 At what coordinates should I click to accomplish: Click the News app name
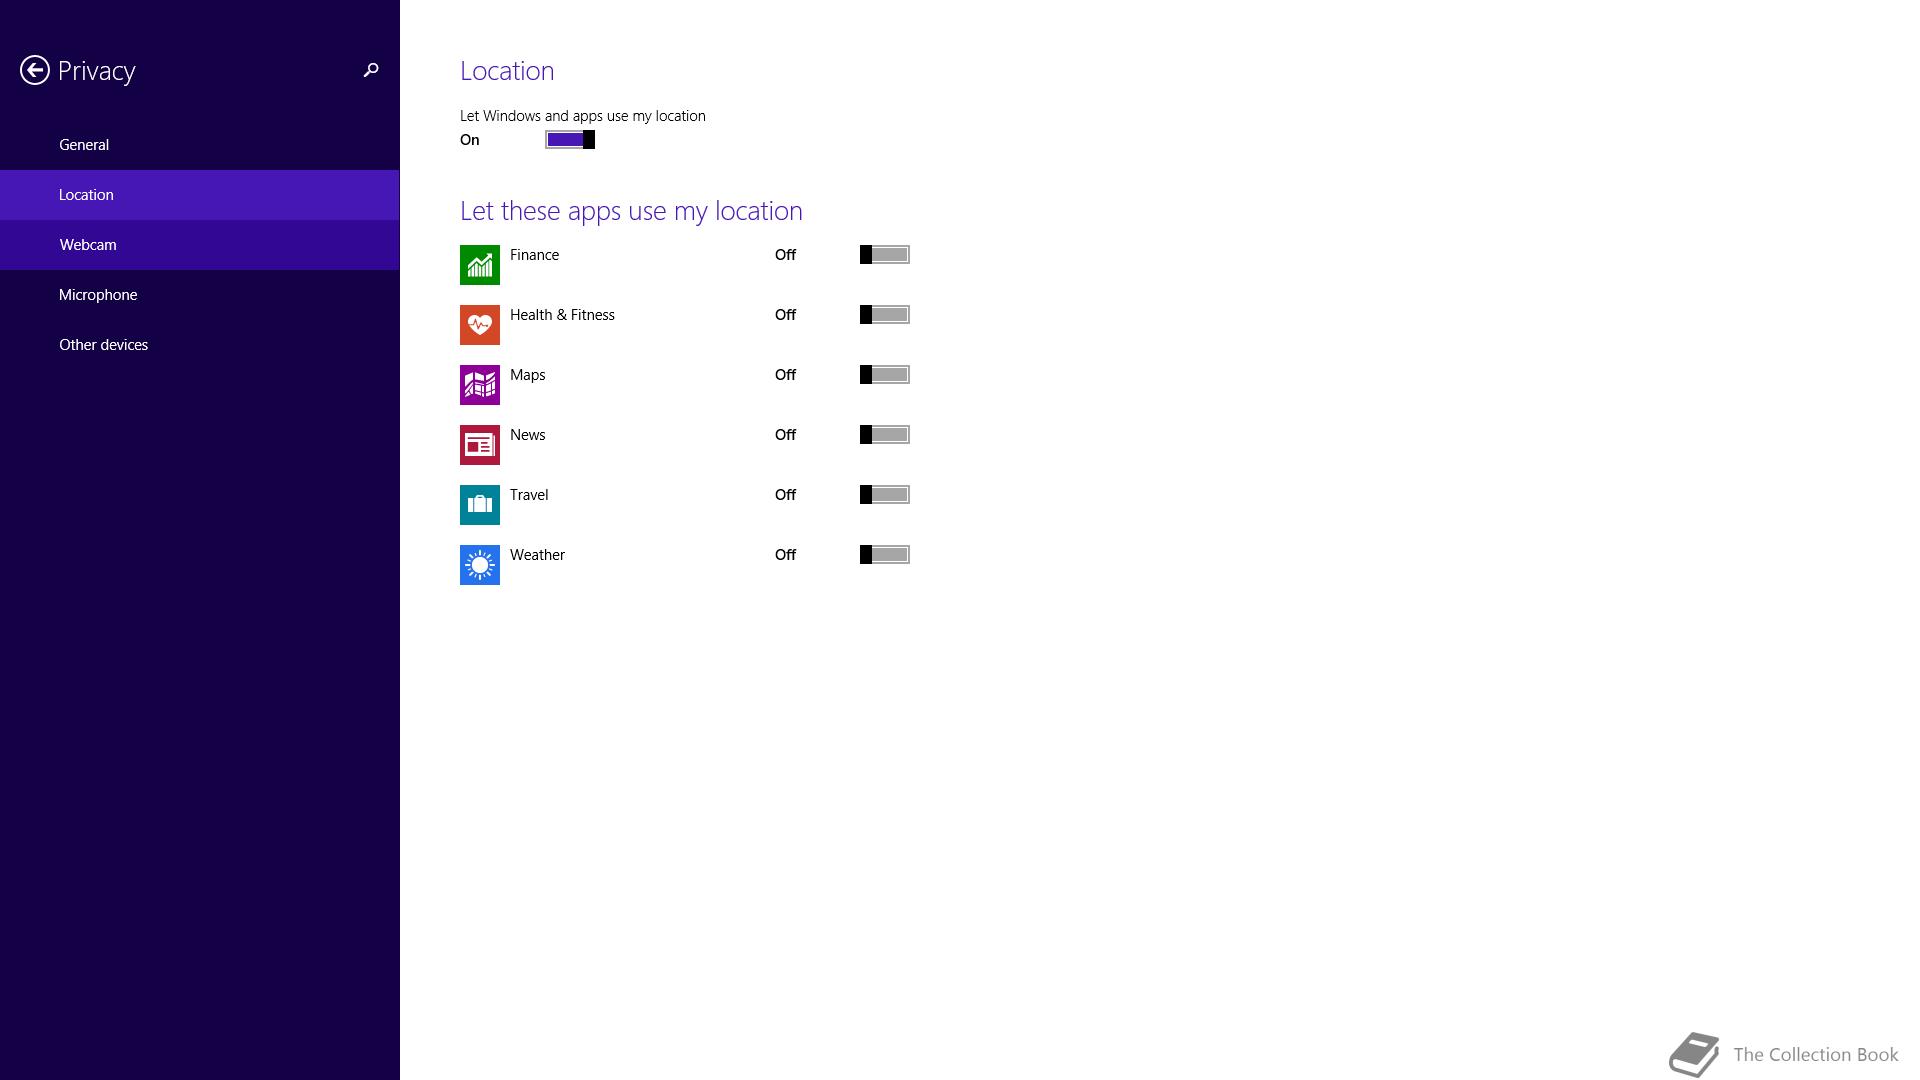527,435
